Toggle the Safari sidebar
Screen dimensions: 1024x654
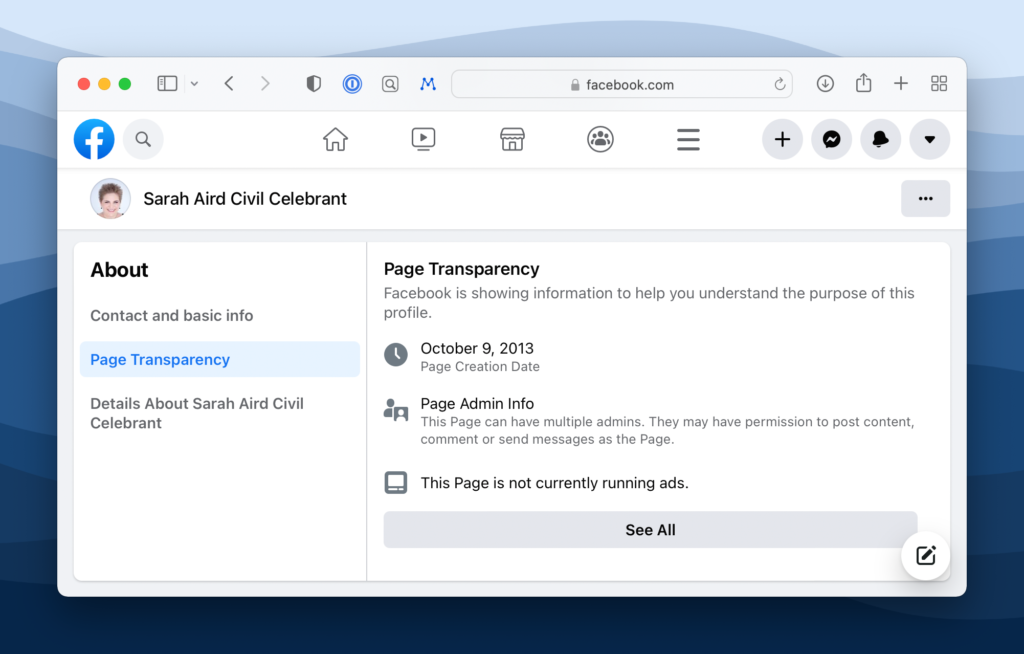click(x=167, y=84)
